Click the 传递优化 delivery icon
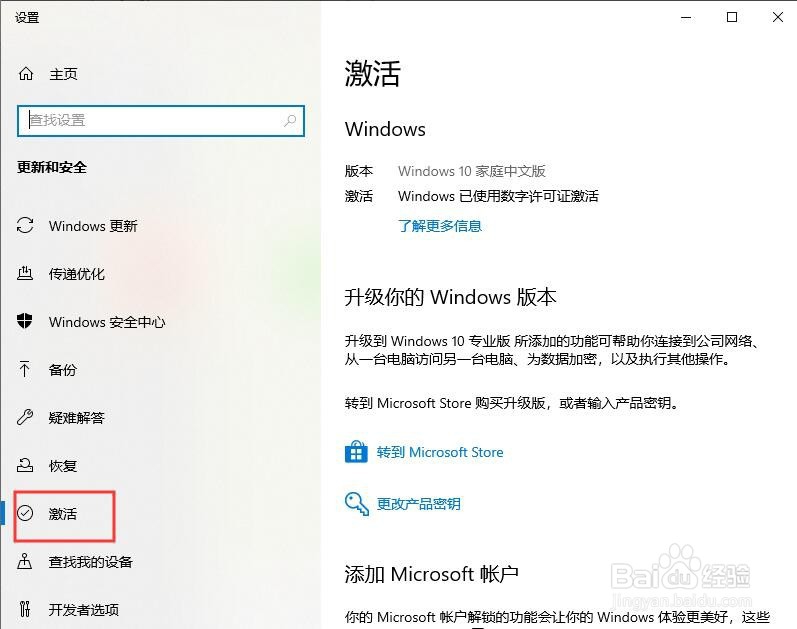The width and height of the screenshot is (797, 629). point(25,274)
